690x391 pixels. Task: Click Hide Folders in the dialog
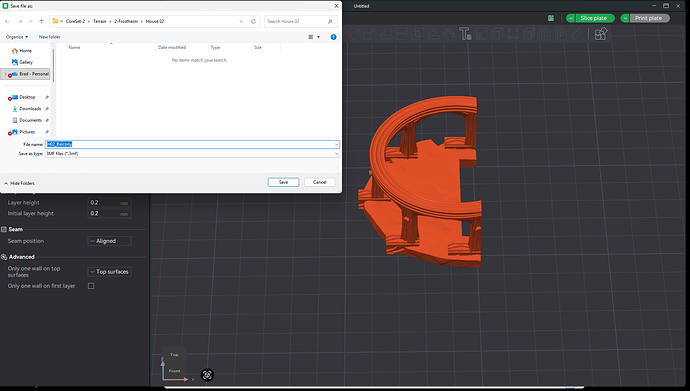[19, 183]
